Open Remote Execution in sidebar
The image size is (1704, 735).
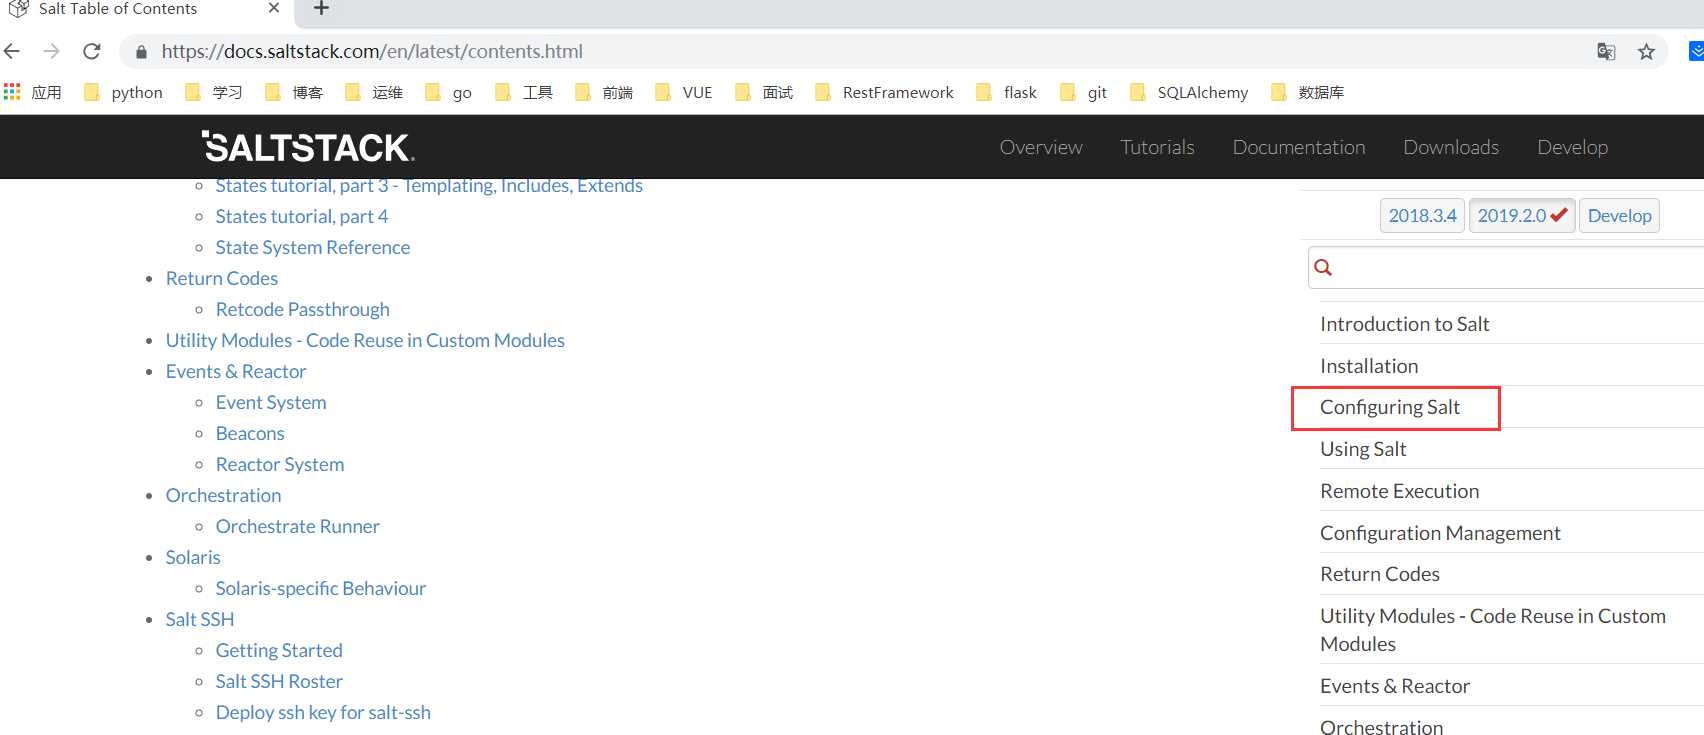click(1399, 491)
